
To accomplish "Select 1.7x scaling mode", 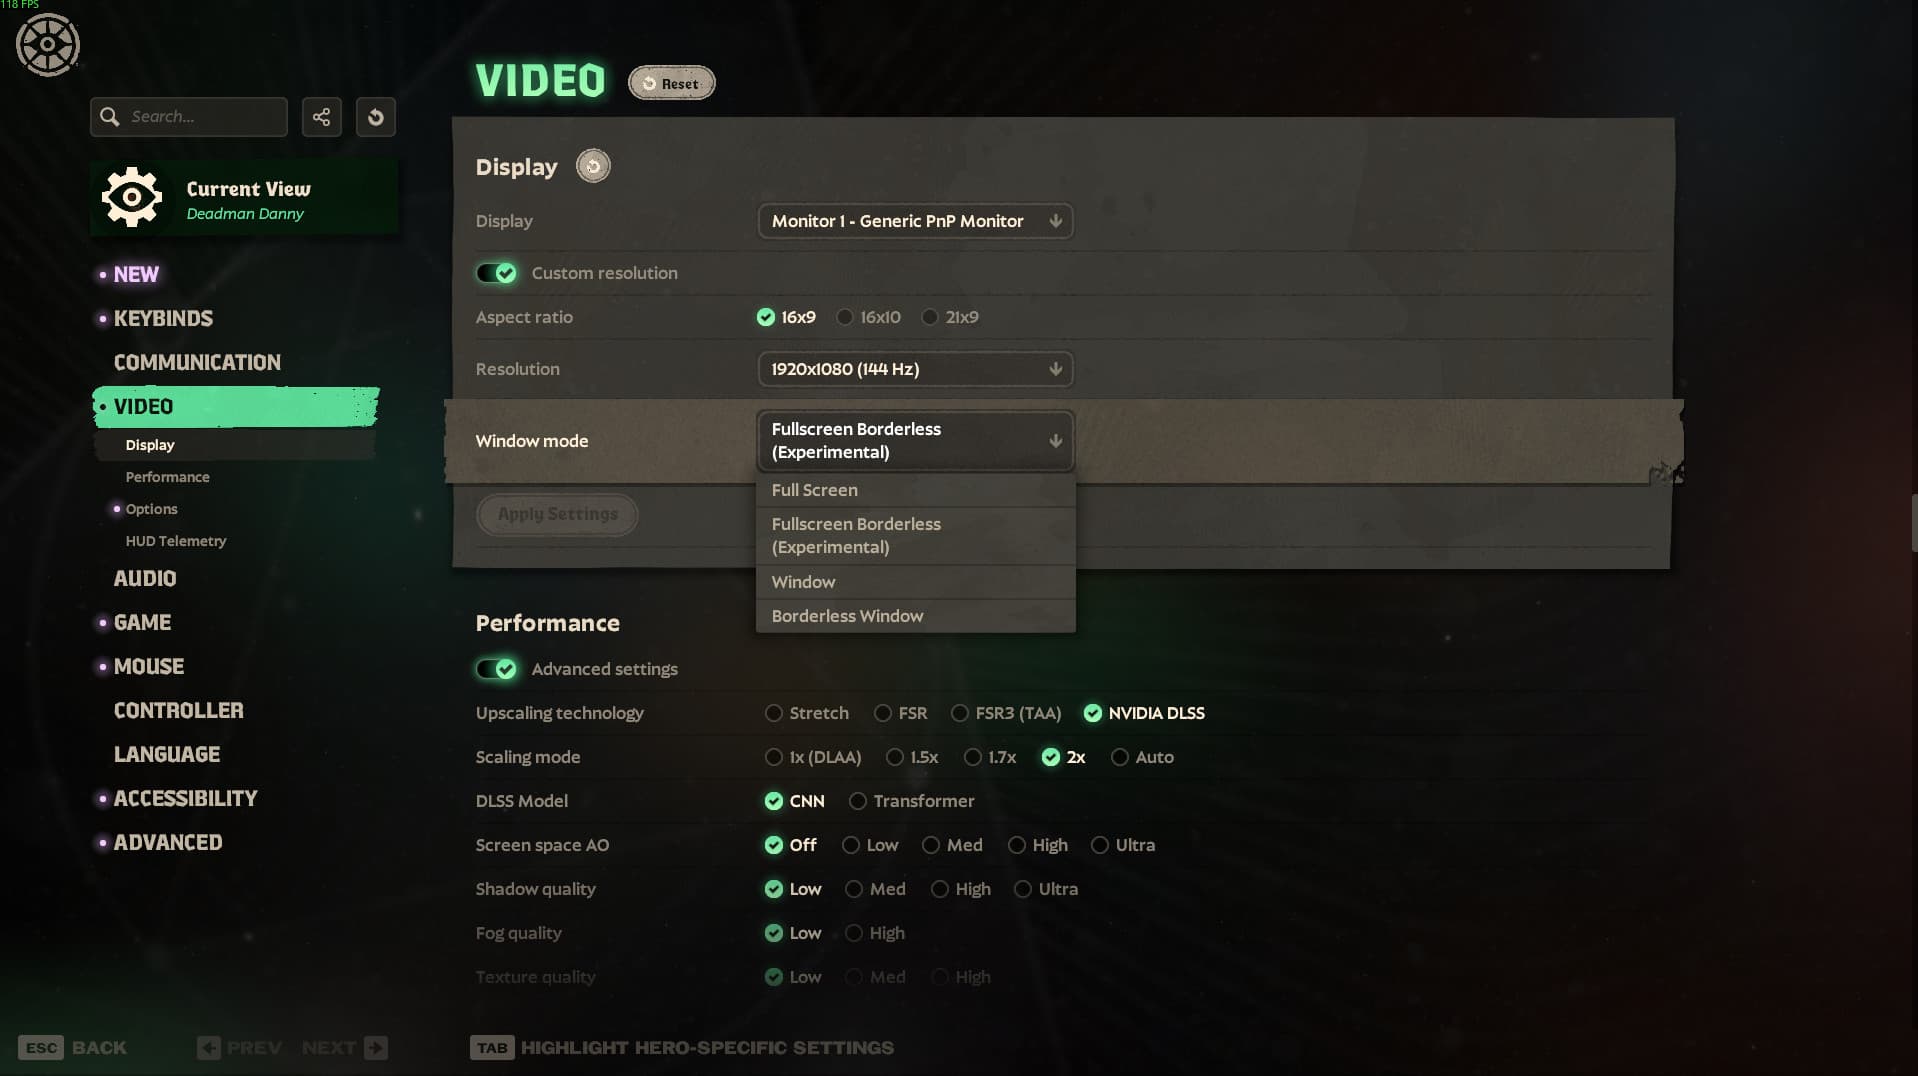I will coord(990,757).
